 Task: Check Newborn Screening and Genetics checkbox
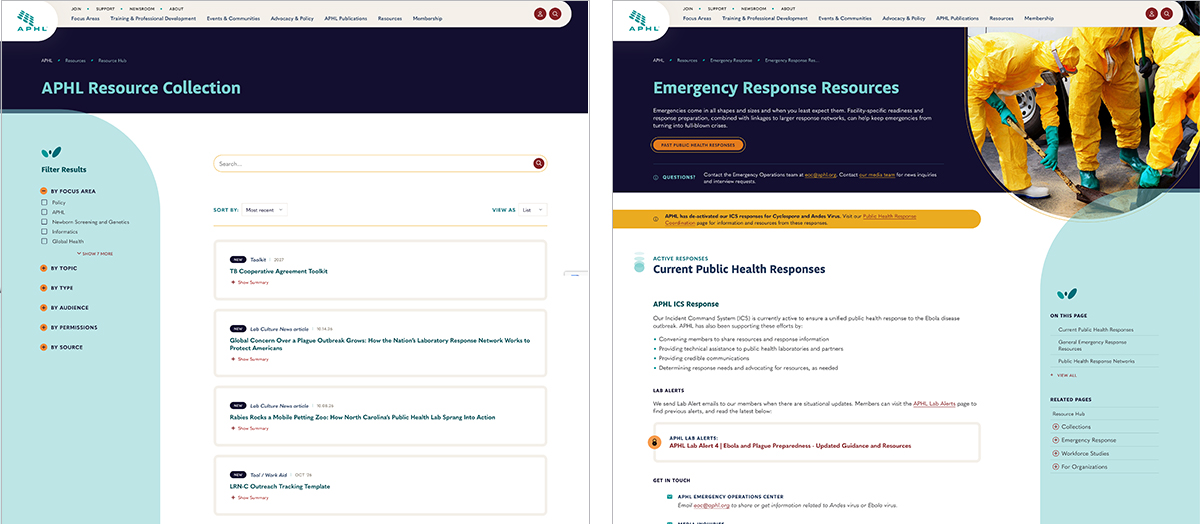pyautogui.click(x=44, y=222)
